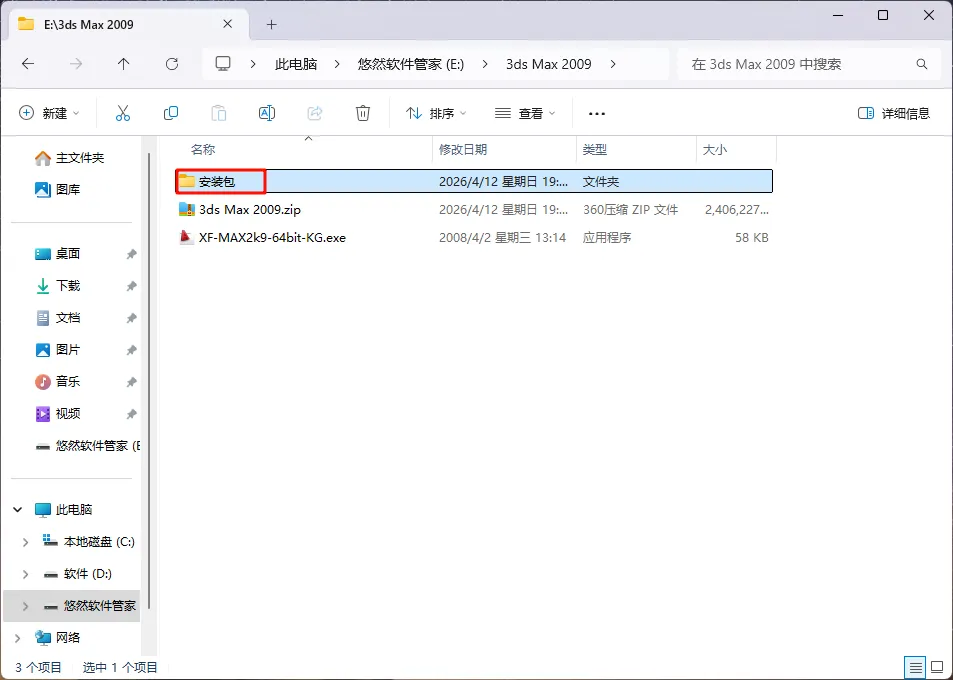Open 音乐 in quick access

tap(57, 382)
